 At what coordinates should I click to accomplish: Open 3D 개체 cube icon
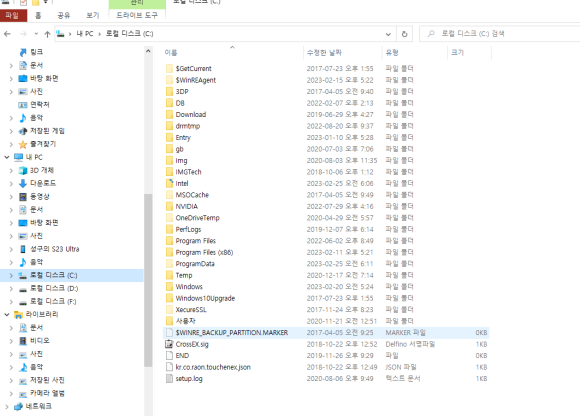point(23,170)
